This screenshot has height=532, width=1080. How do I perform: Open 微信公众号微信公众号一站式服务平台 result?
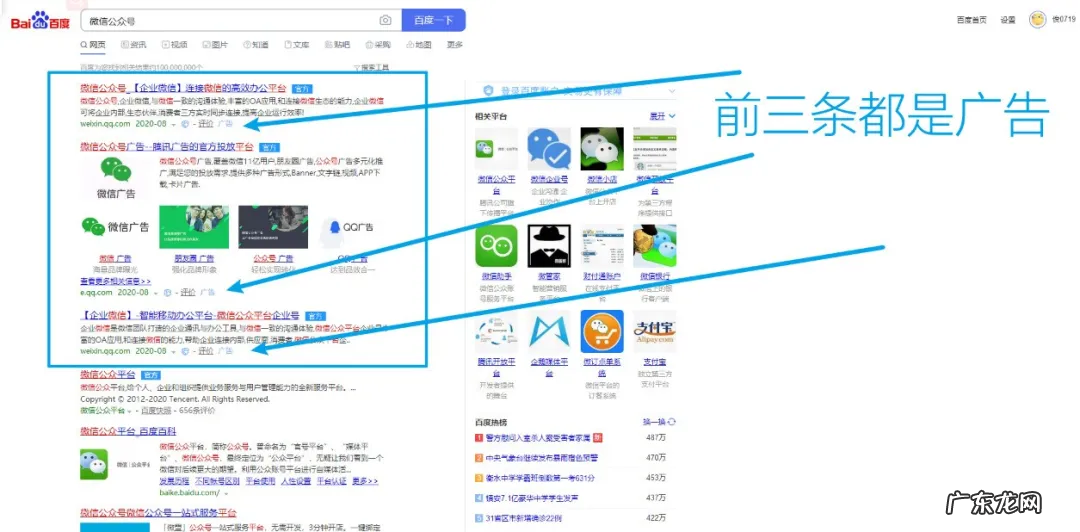click(x=158, y=513)
